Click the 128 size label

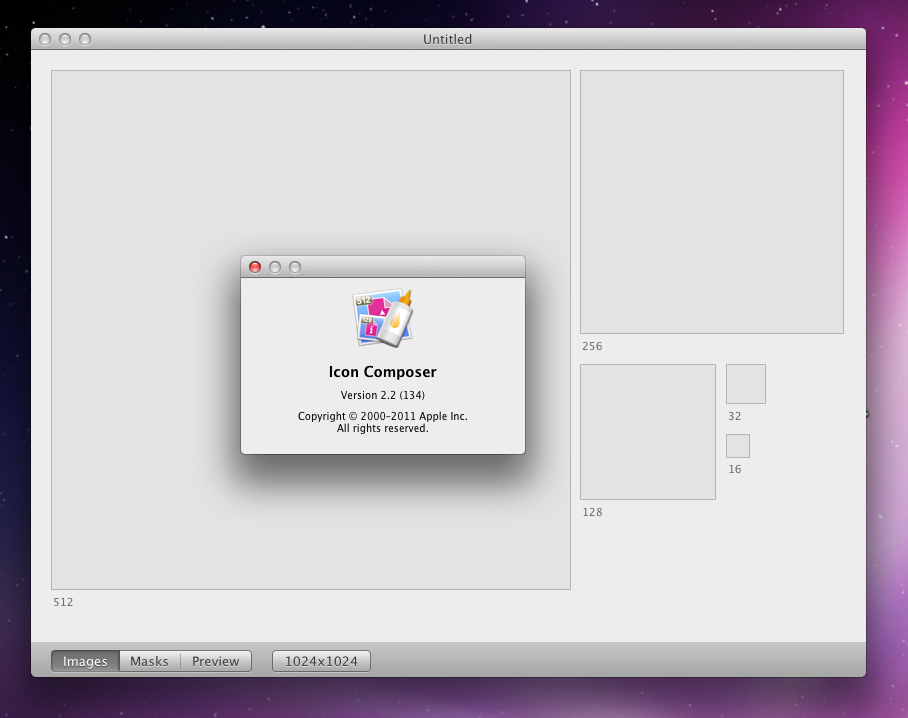[x=592, y=512]
